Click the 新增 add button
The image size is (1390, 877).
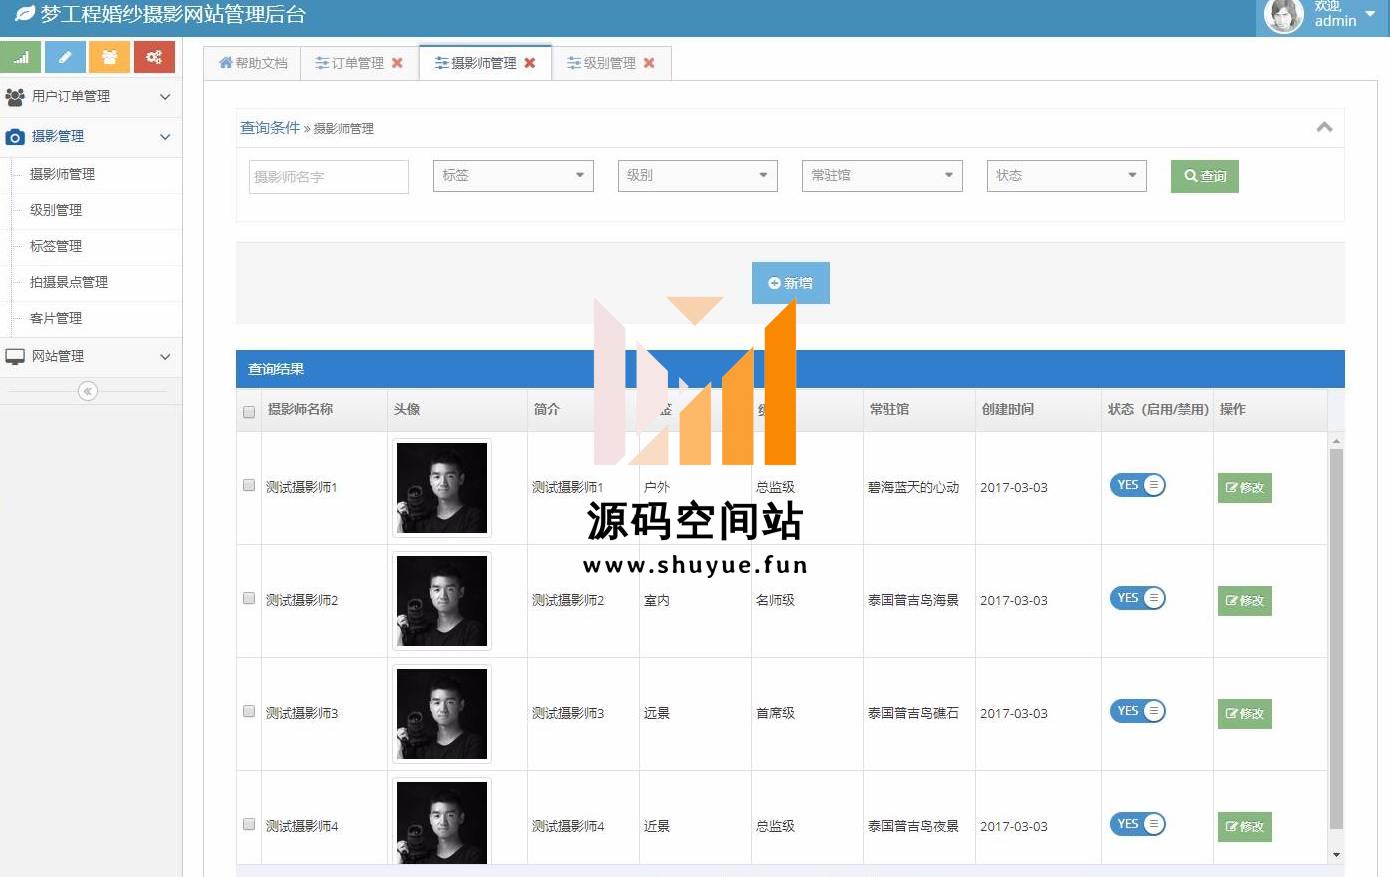pyautogui.click(x=790, y=283)
